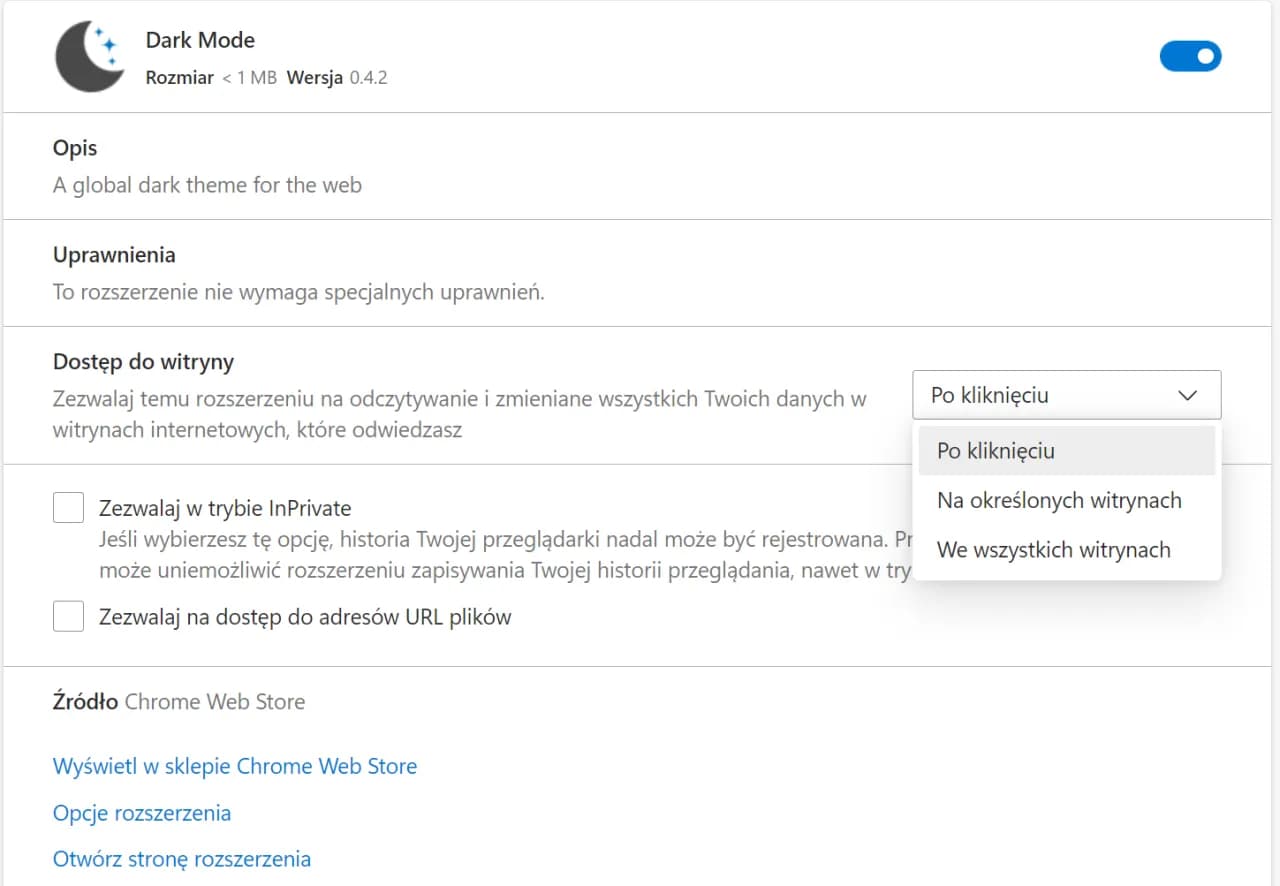Click the Dostęp do witryny heading
This screenshot has width=1280, height=886.
[143, 362]
